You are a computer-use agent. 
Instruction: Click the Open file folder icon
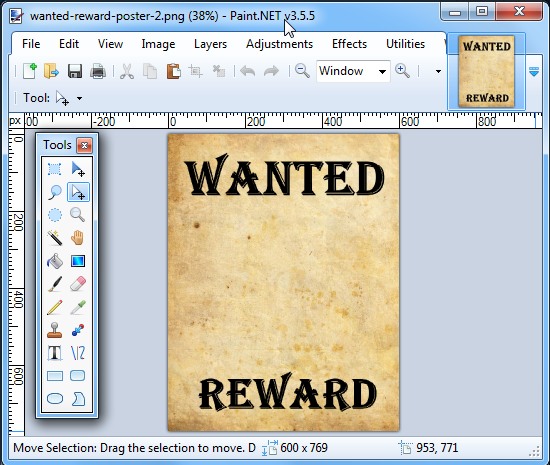pyautogui.click(x=51, y=71)
